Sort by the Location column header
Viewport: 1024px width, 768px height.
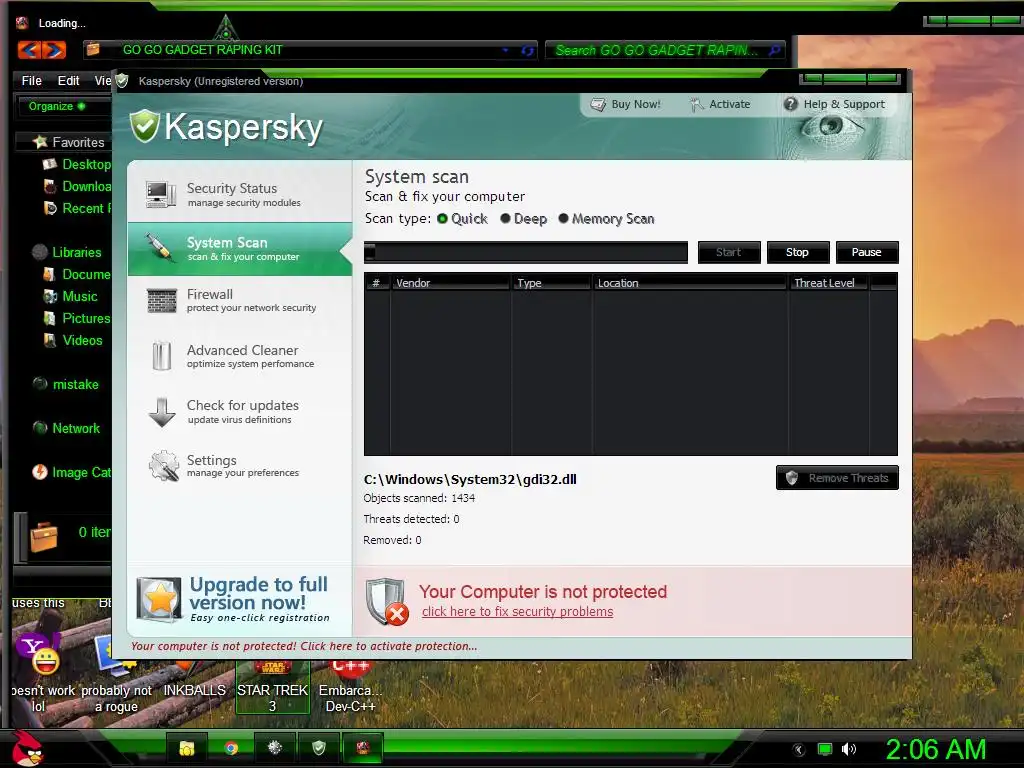point(690,283)
